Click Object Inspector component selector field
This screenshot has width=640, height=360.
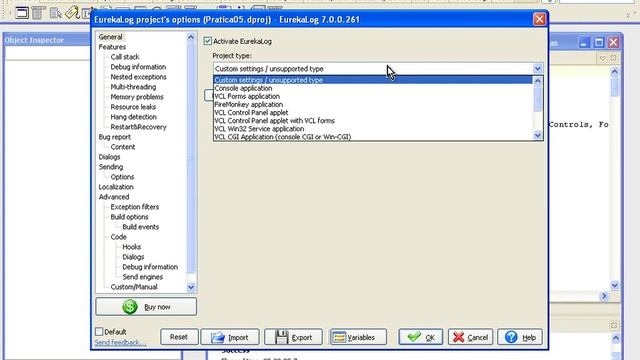(47, 53)
